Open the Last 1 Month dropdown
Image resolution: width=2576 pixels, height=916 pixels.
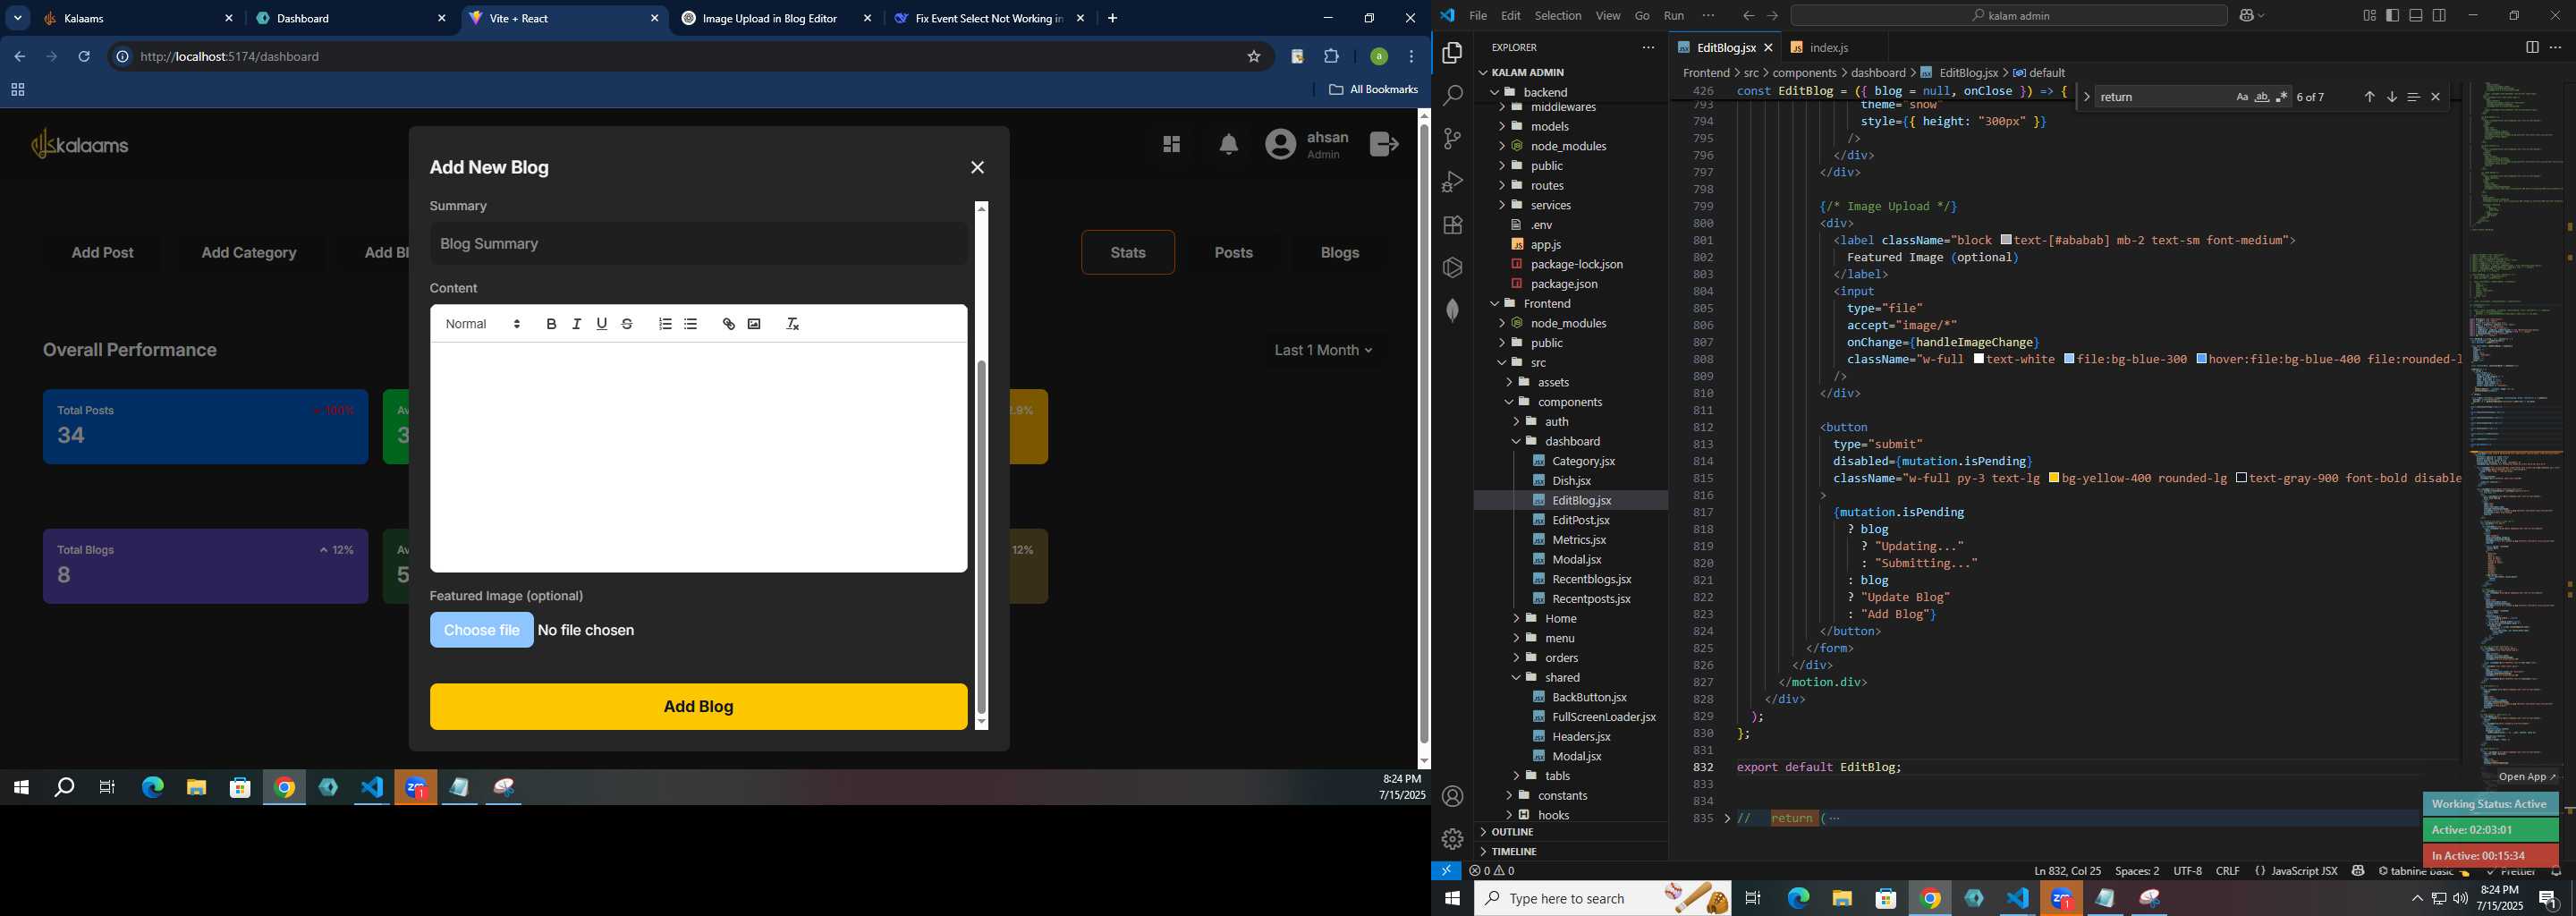1324,351
